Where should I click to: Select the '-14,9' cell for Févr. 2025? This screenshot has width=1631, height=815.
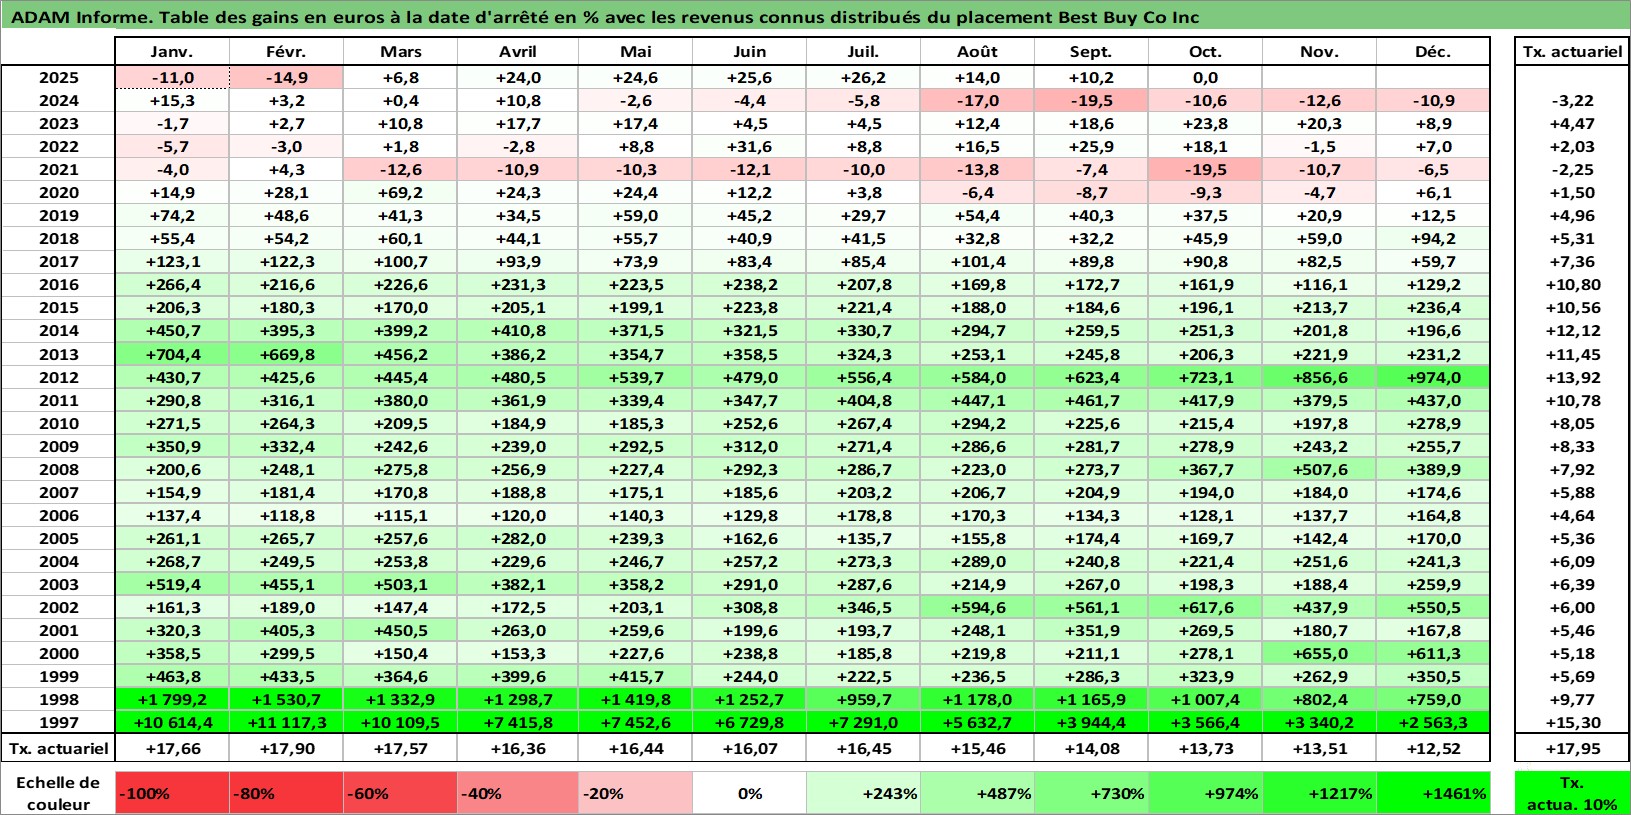click(x=286, y=77)
